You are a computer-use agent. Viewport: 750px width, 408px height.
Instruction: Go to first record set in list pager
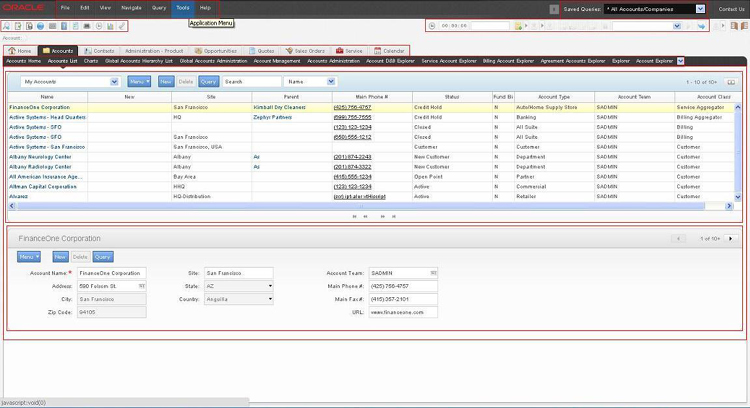tap(354, 217)
